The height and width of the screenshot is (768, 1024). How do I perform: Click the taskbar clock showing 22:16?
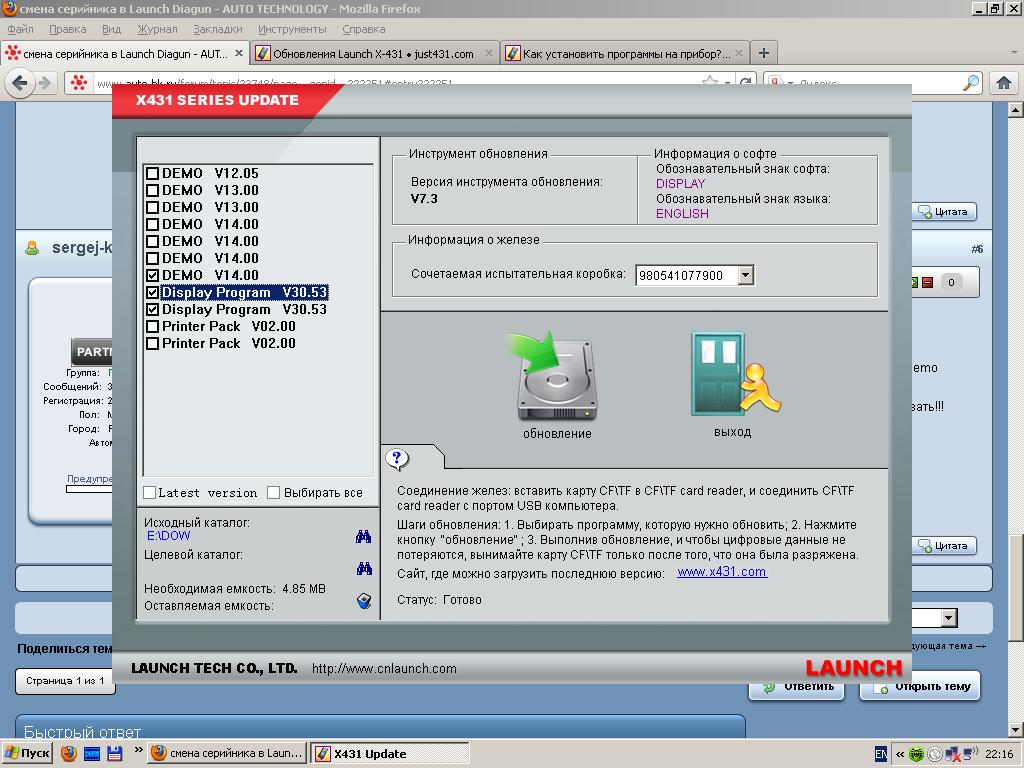click(x=999, y=754)
